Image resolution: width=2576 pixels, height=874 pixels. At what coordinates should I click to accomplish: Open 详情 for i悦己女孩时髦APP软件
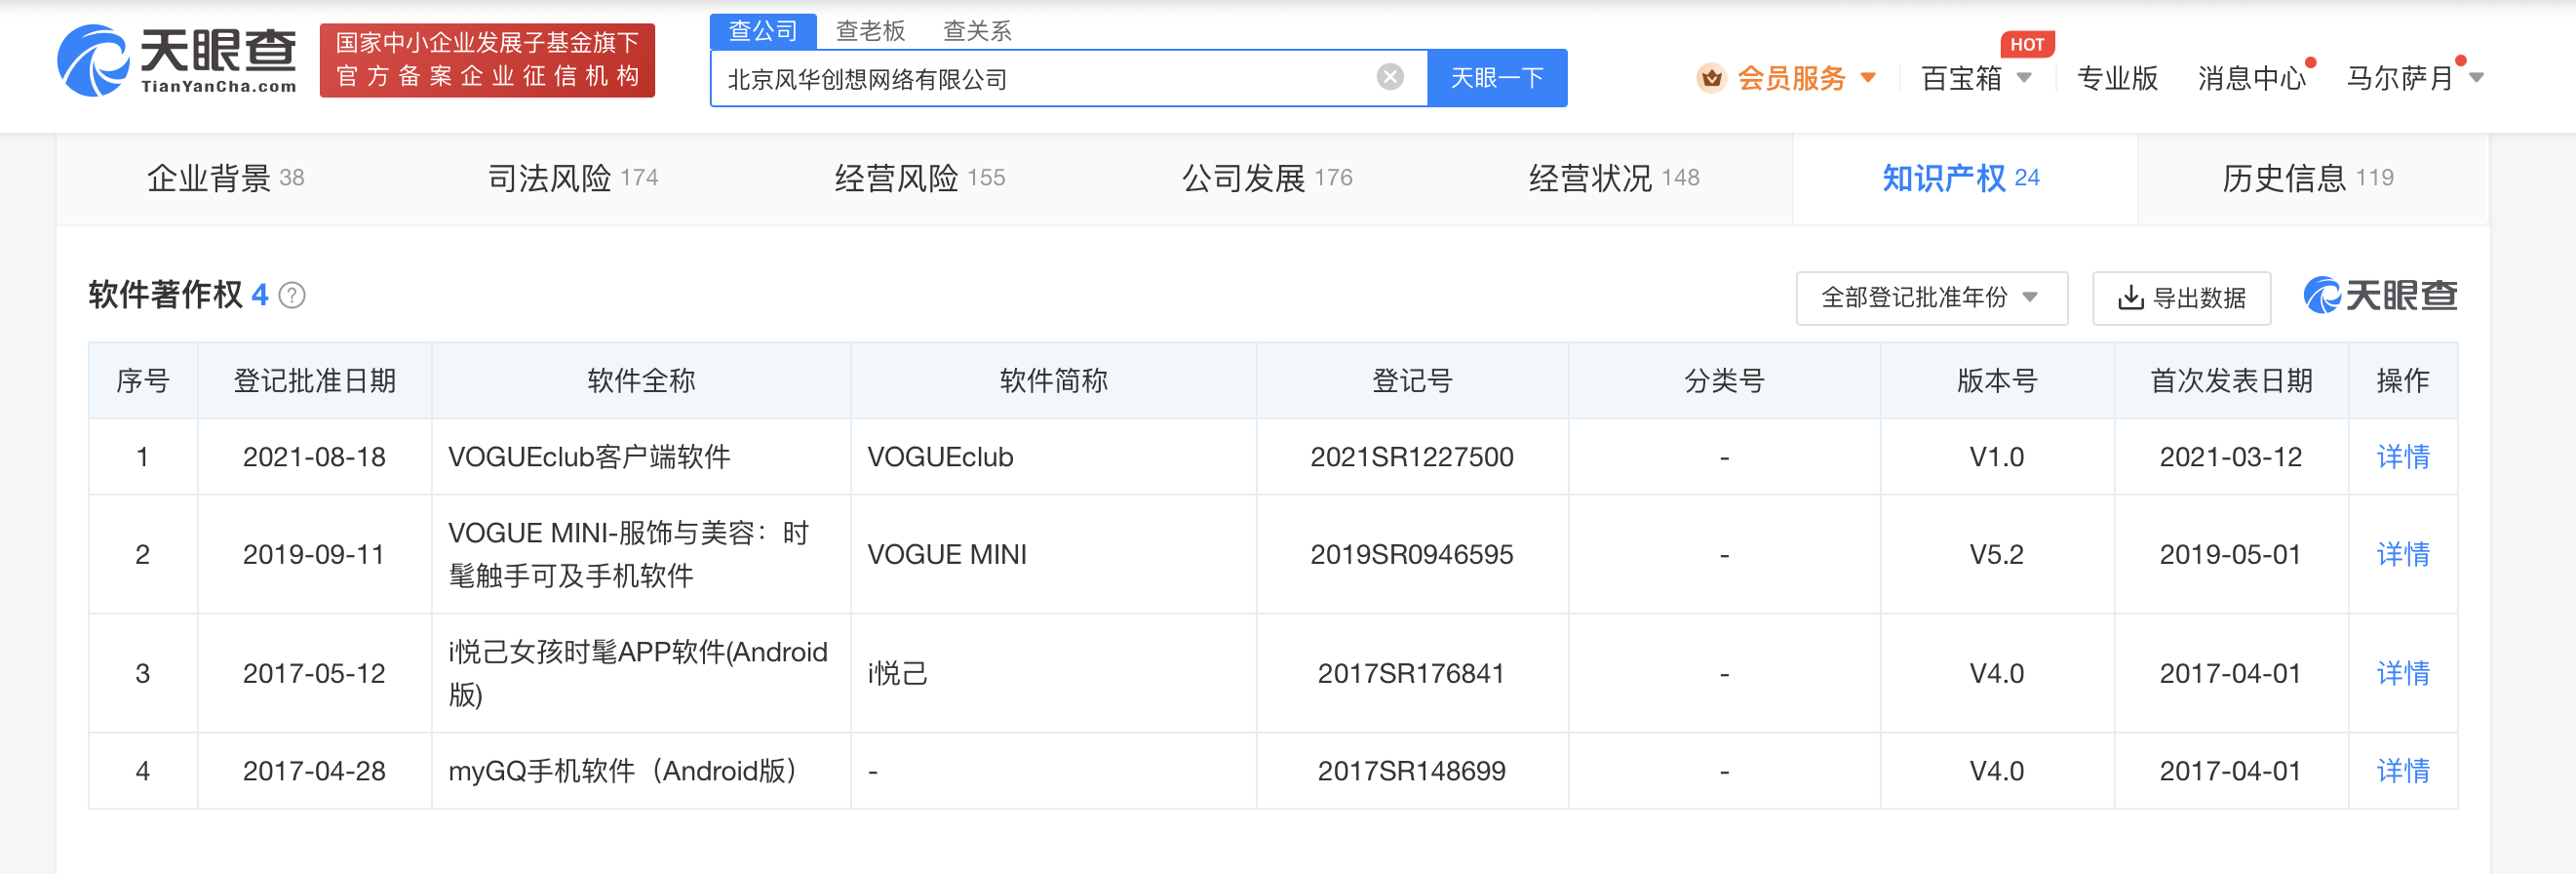2402,673
